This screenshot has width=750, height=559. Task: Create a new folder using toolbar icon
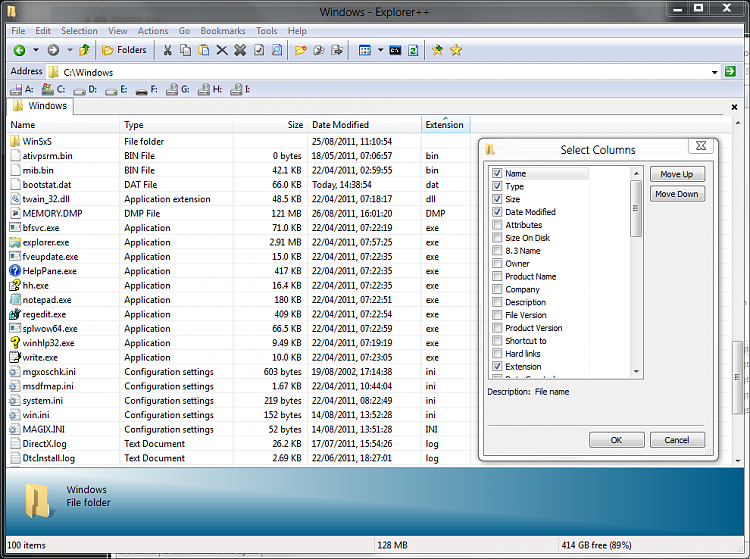point(300,50)
